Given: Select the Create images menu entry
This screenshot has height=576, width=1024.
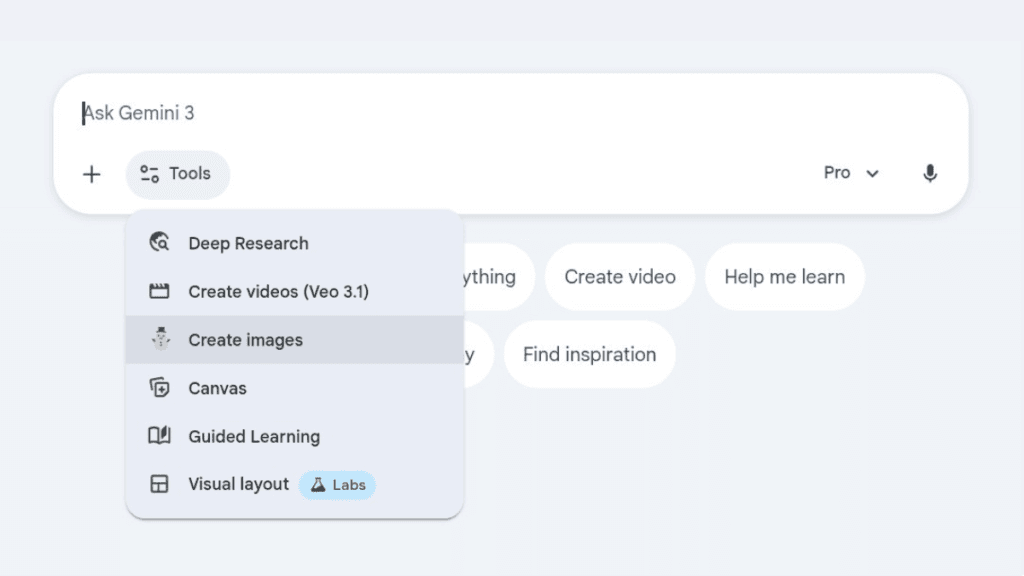Looking at the screenshot, I should (245, 340).
